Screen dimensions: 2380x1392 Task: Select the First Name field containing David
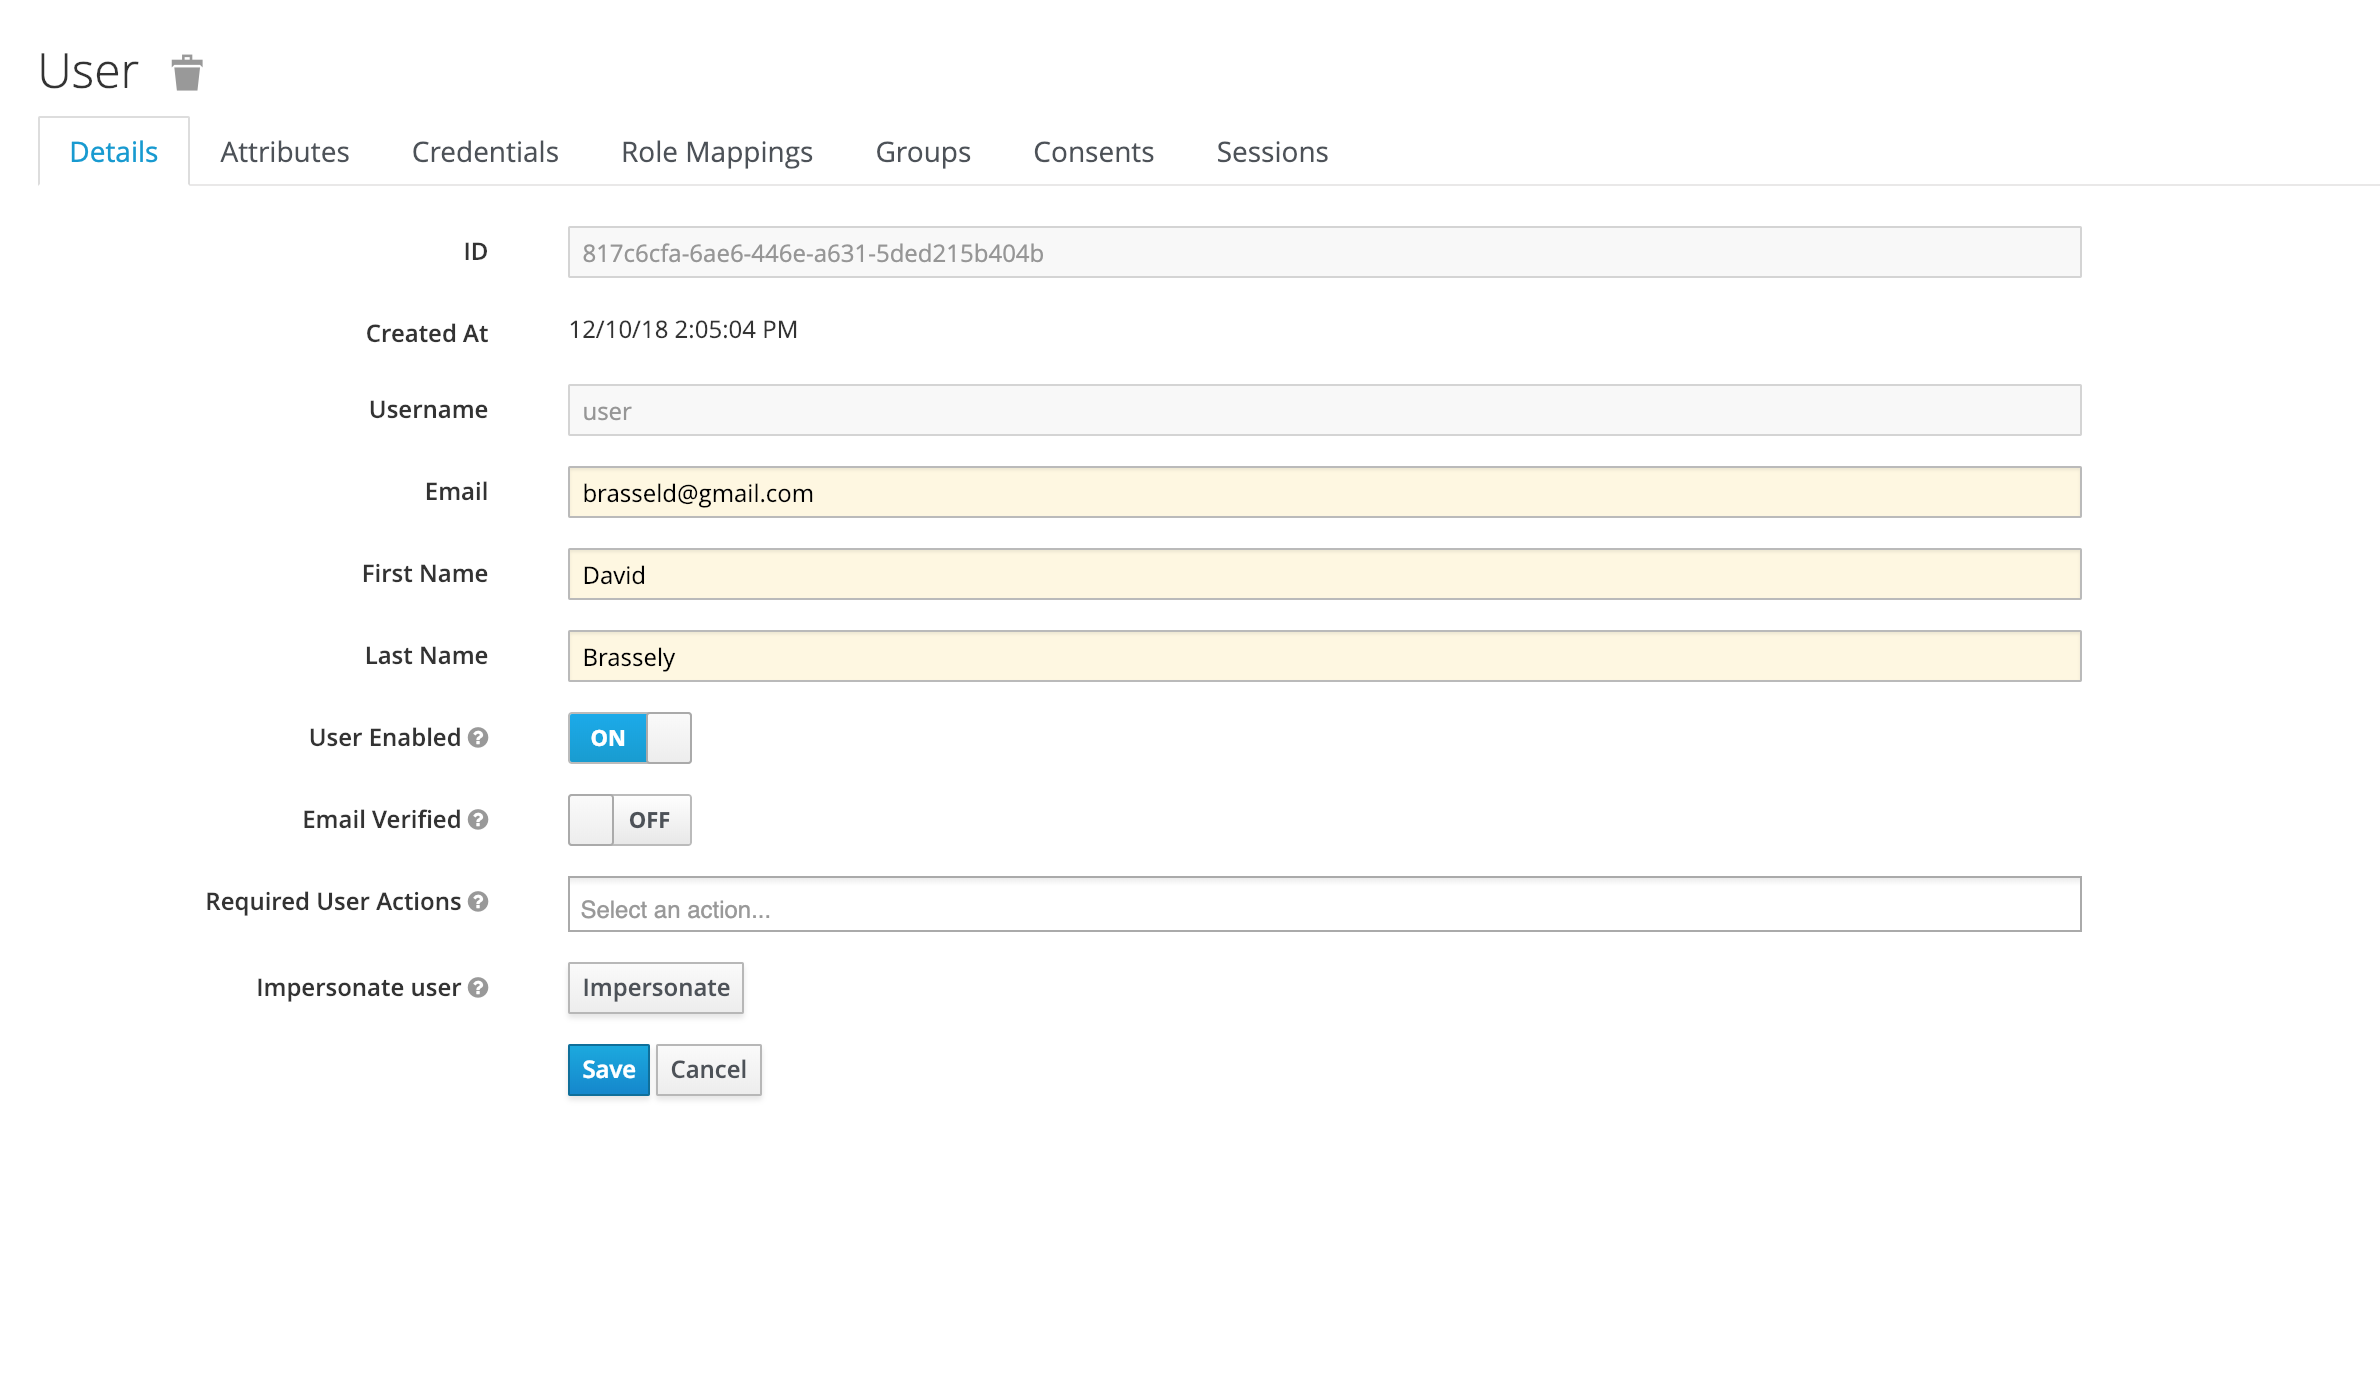[1322, 574]
